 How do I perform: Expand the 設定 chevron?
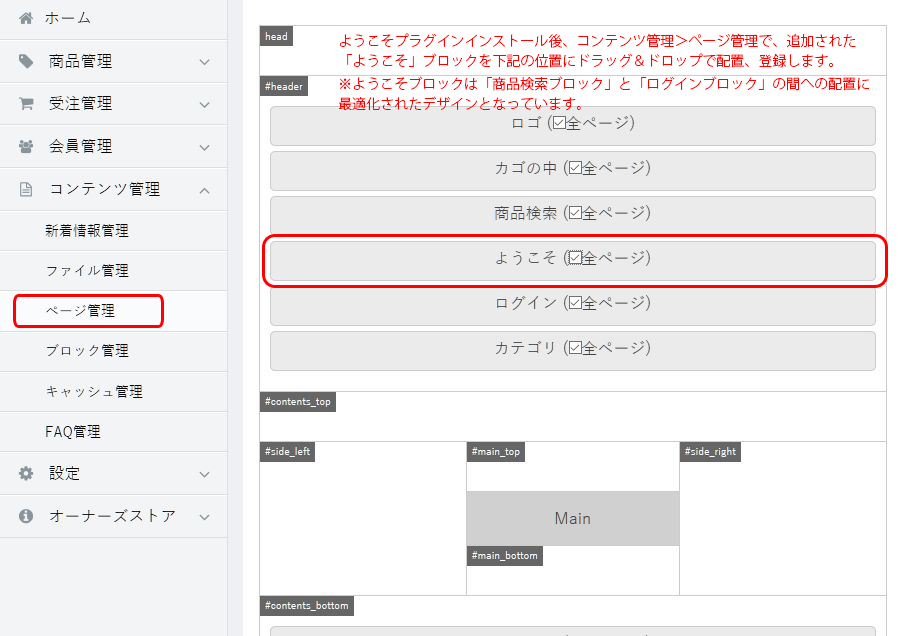204,474
